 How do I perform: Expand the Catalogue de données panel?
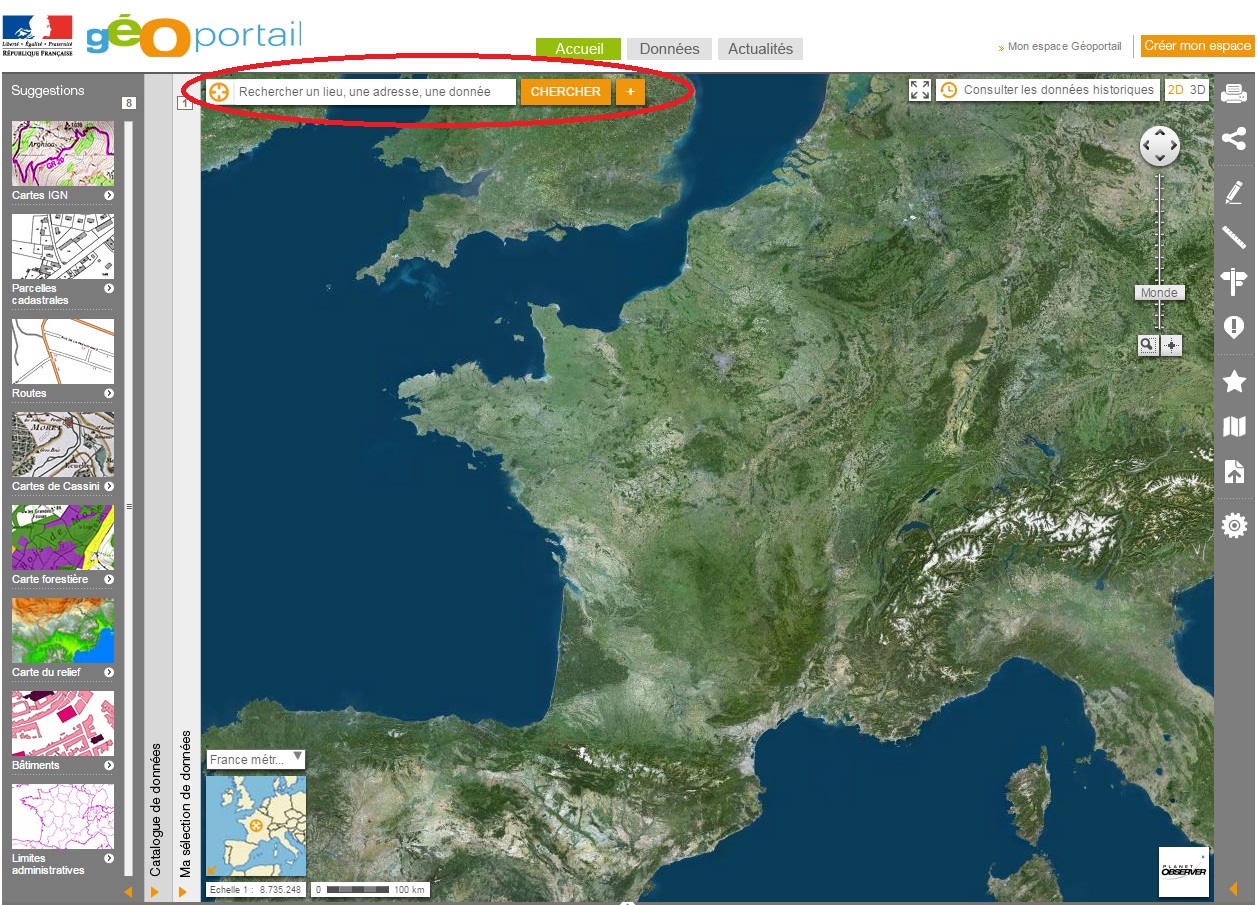tap(155, 891)
